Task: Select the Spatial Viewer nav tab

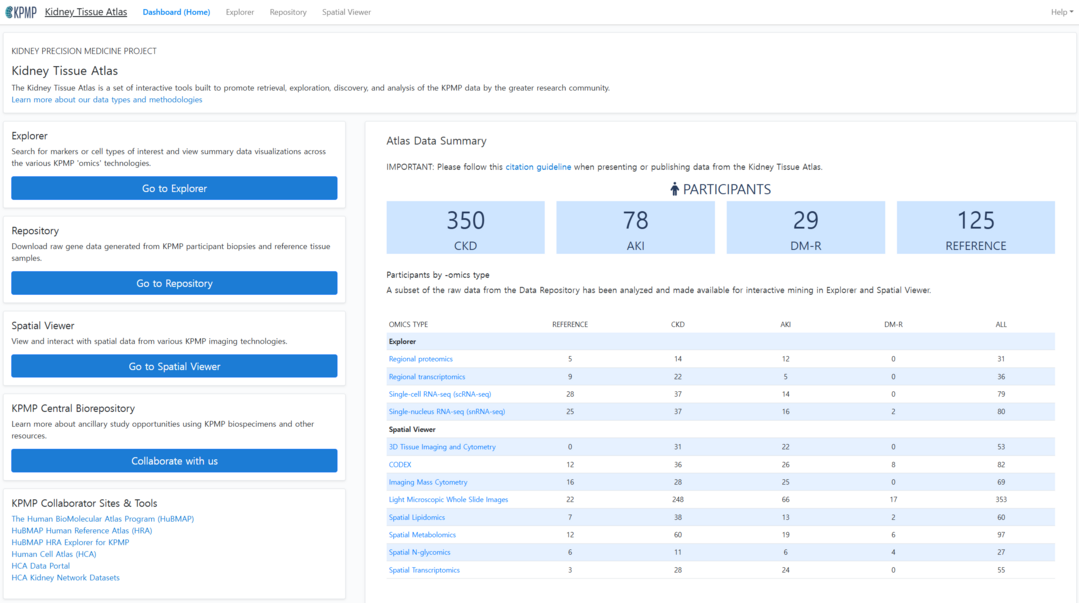Action: click(346, 12)
